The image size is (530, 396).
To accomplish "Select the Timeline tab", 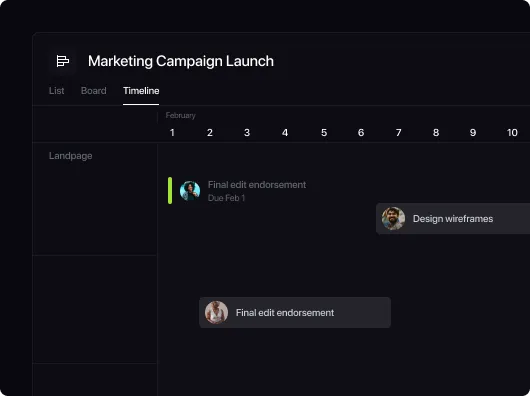I will click(141, 91).
